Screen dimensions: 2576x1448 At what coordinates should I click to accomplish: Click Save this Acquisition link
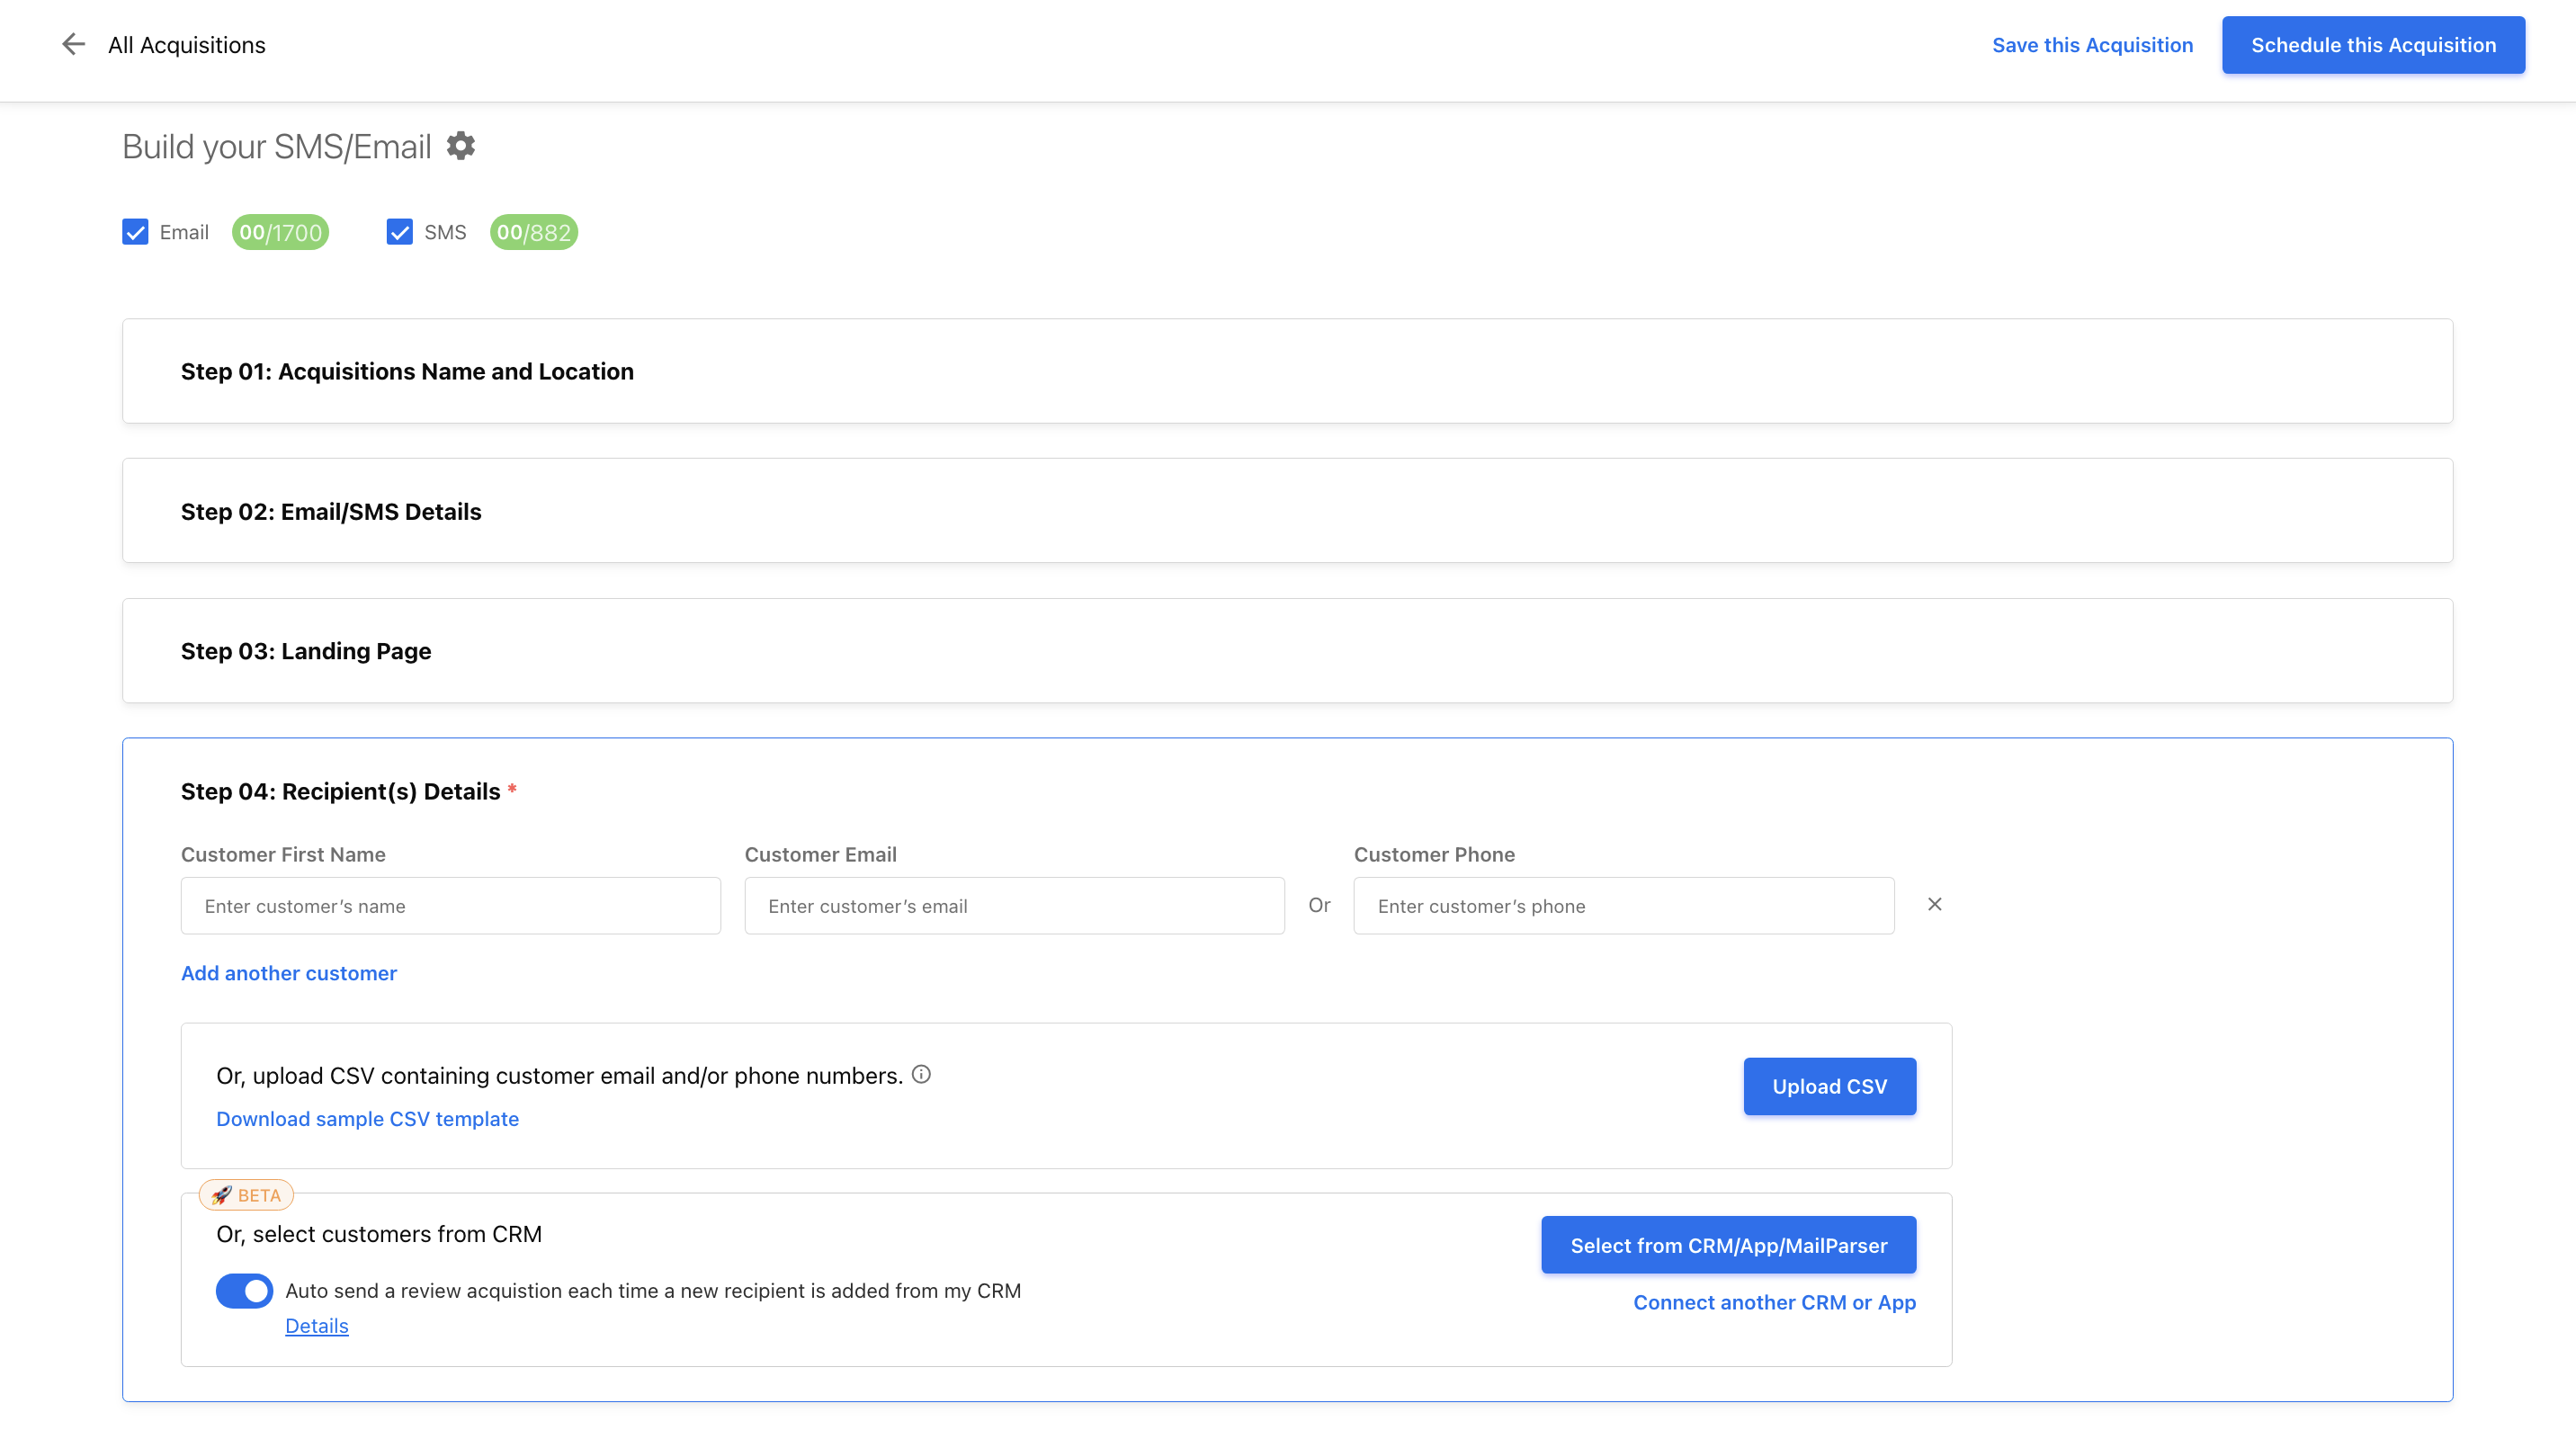click(2092, 45)
